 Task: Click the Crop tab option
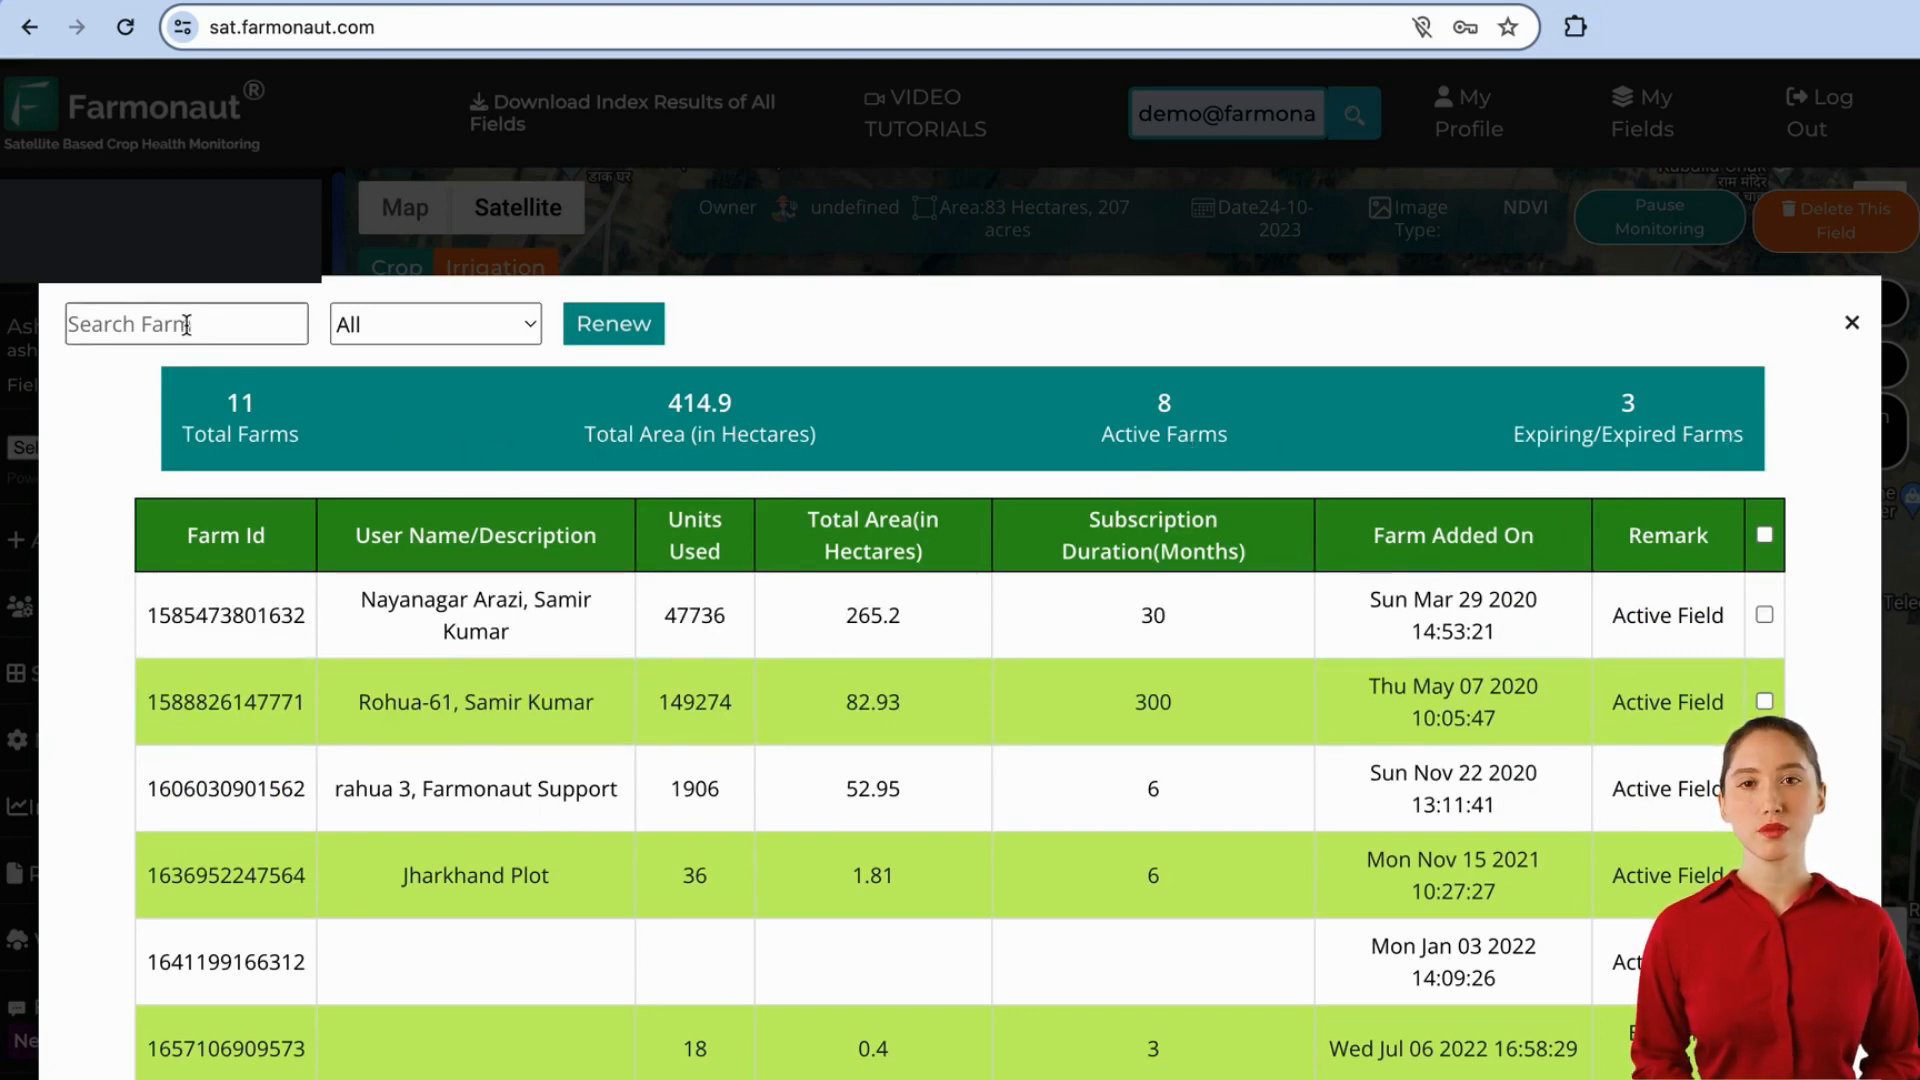(x=397, y=266)
